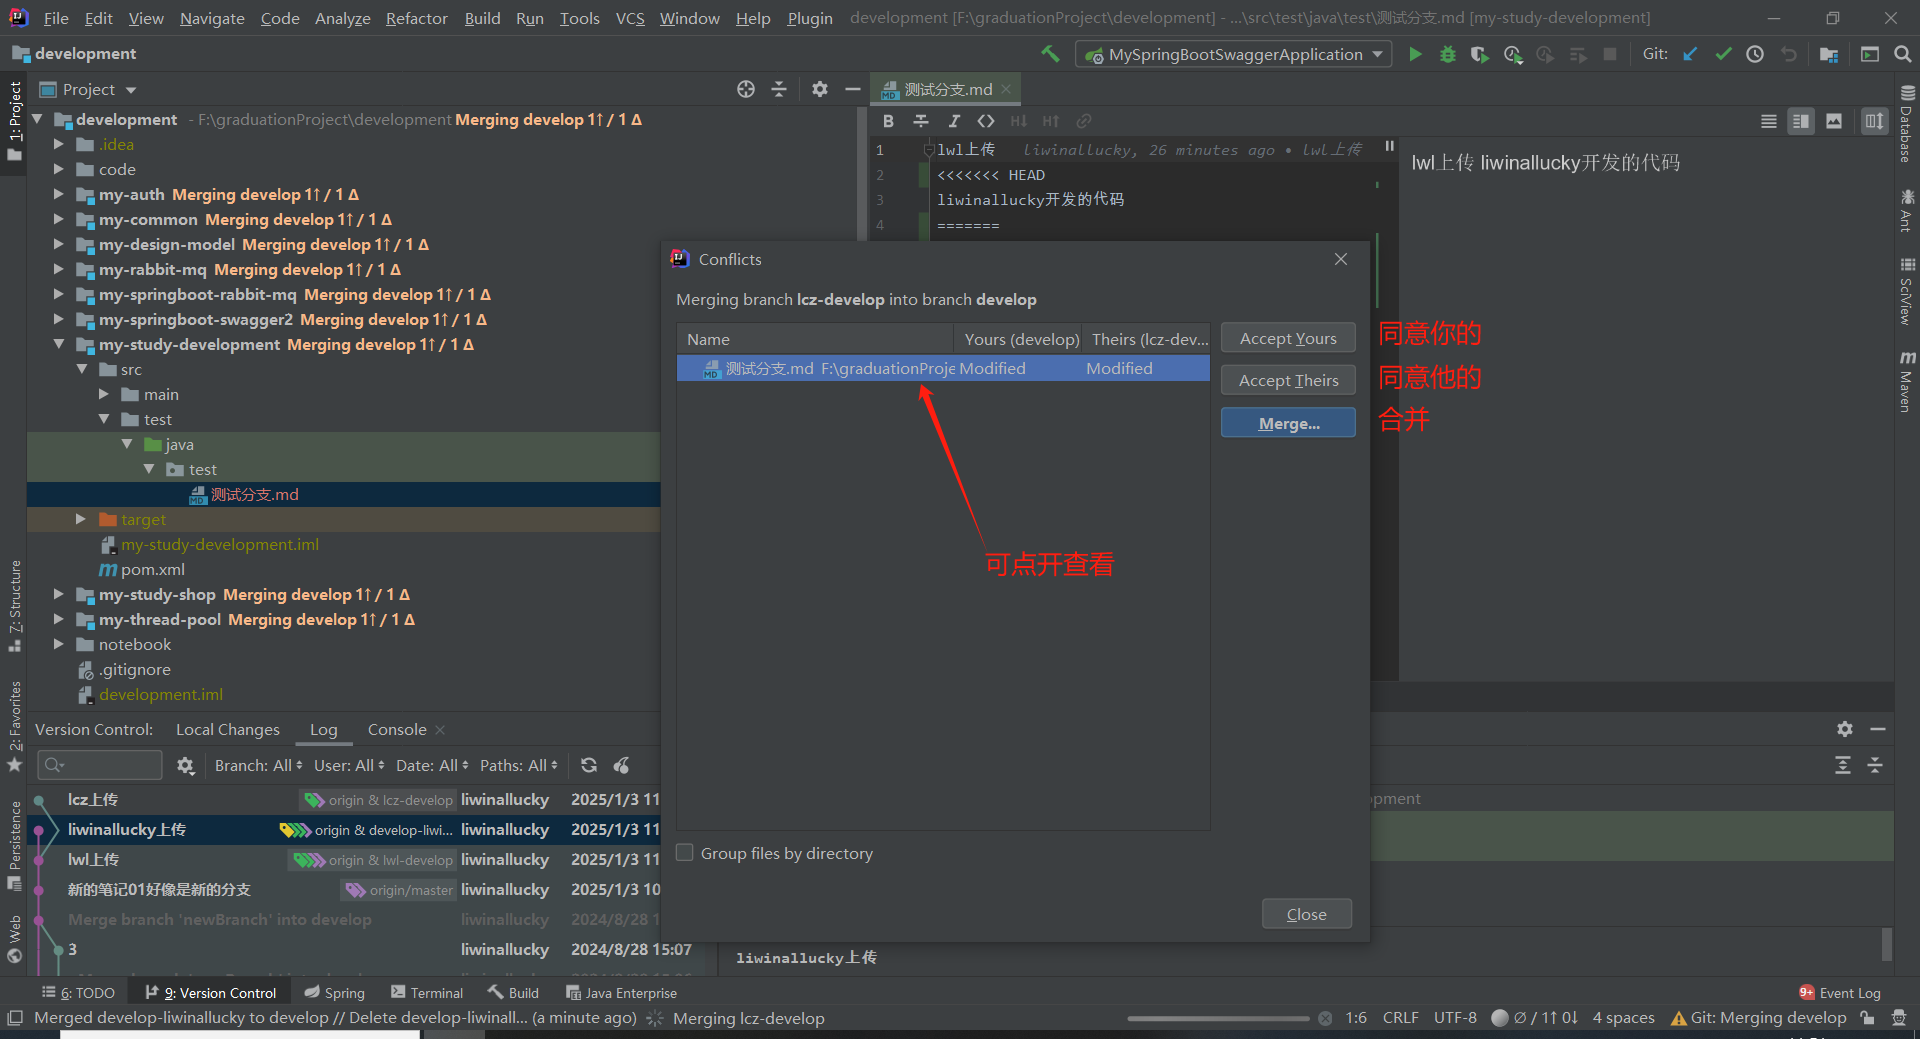This screenshot has height=1039, width=1920.
Task: Switch to the Local Changes tab
Action: (228, 729)
